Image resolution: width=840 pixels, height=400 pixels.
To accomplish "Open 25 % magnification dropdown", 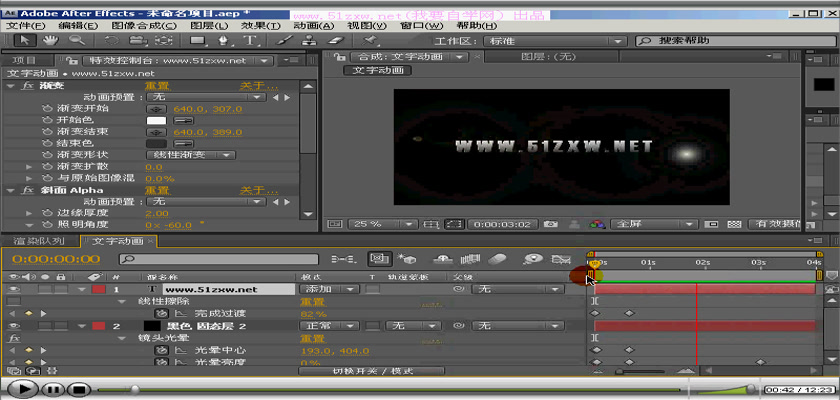I will (382, 224).
